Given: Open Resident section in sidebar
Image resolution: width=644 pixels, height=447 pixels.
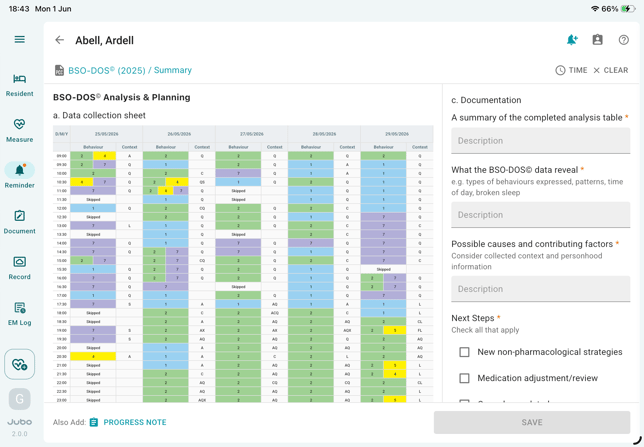Looking at the screenshot, I should (x=19, y=85).
